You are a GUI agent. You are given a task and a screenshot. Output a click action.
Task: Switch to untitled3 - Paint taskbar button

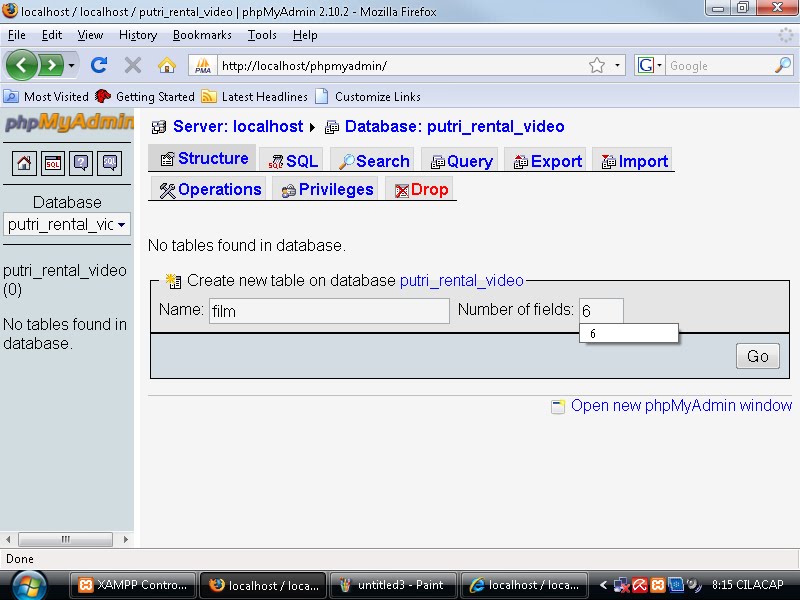[x=393, y=585]
